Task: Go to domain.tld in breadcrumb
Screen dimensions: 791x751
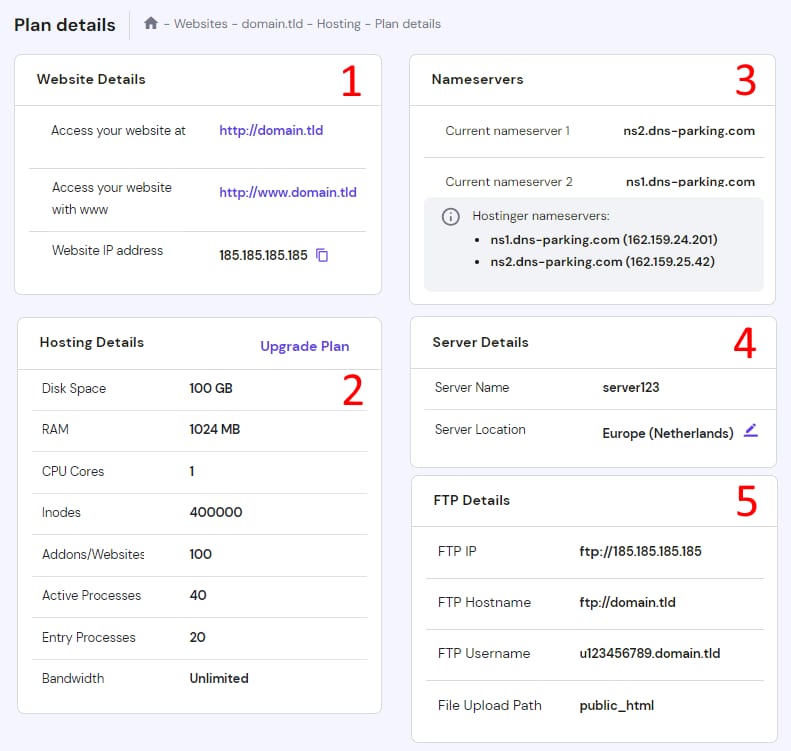Action: pyautogui.click(x=272, y=24)
